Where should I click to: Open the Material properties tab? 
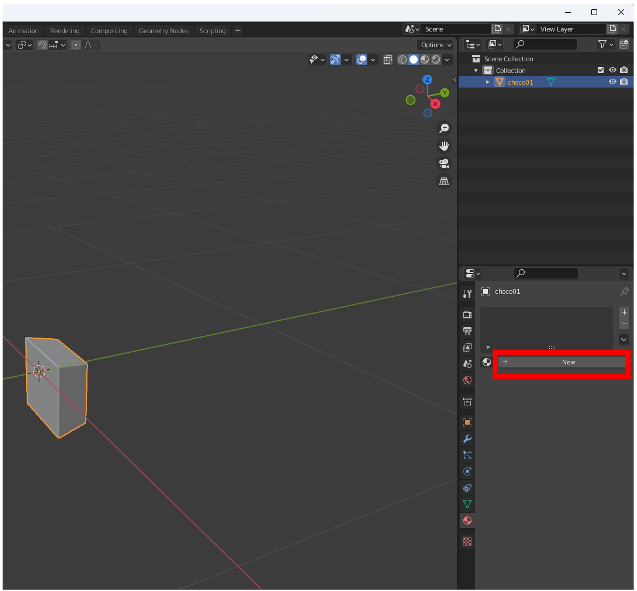tap(467, 521)
